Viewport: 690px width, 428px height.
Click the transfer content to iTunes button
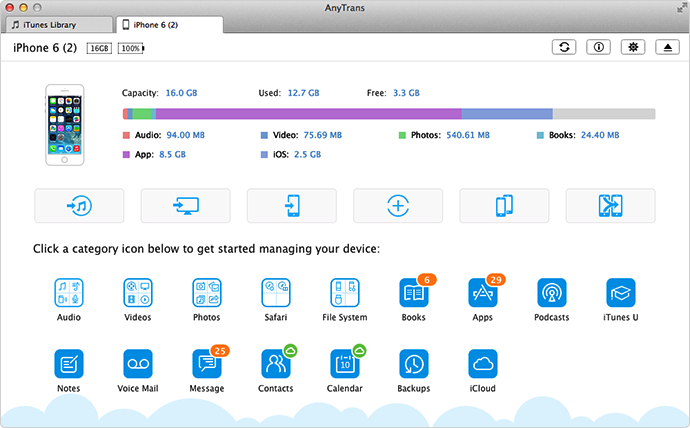click(x=79, y=206)
